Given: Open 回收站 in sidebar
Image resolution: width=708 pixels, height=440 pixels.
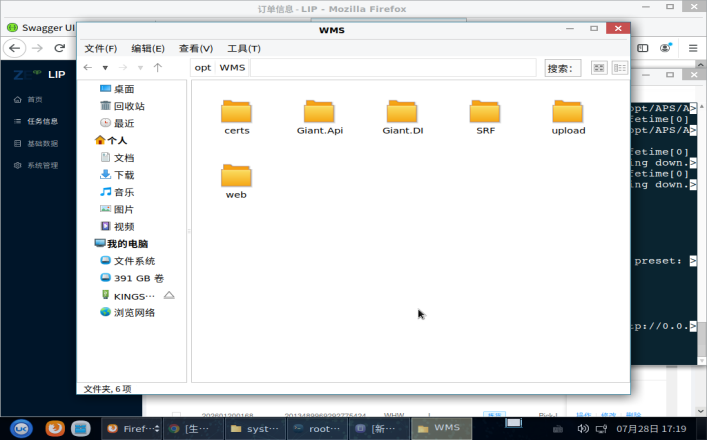Looking at the screenshot, I should (x=122, y=106).
